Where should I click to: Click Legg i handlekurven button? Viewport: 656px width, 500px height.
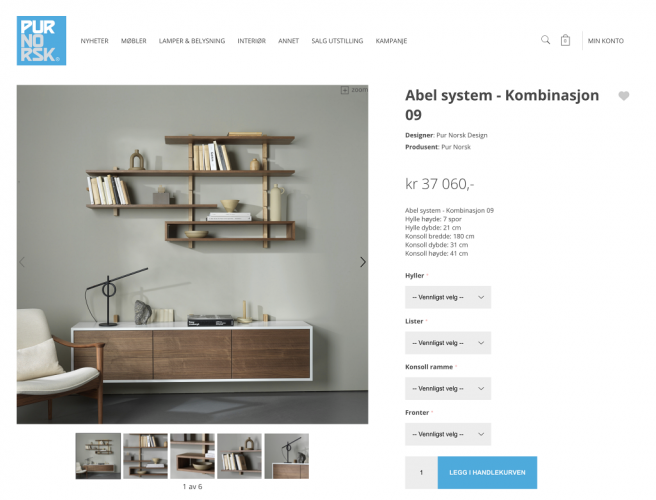(487, 472)
